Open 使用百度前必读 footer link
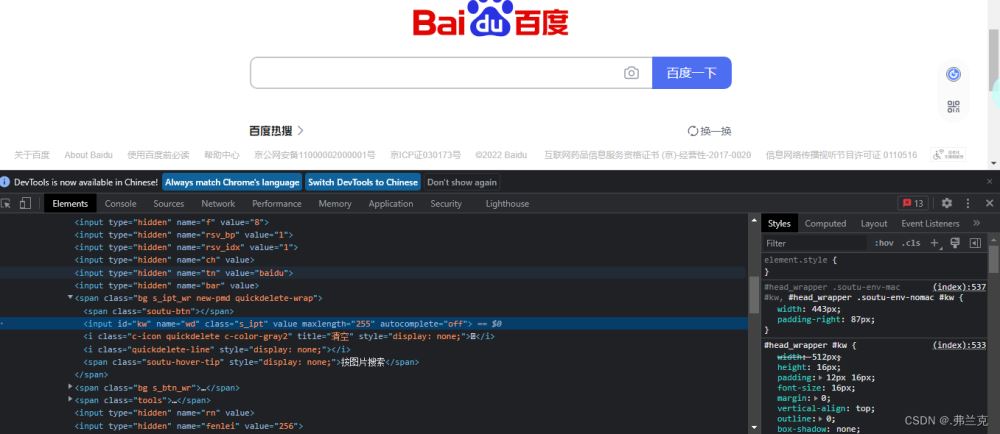 [x=158, y=155]
